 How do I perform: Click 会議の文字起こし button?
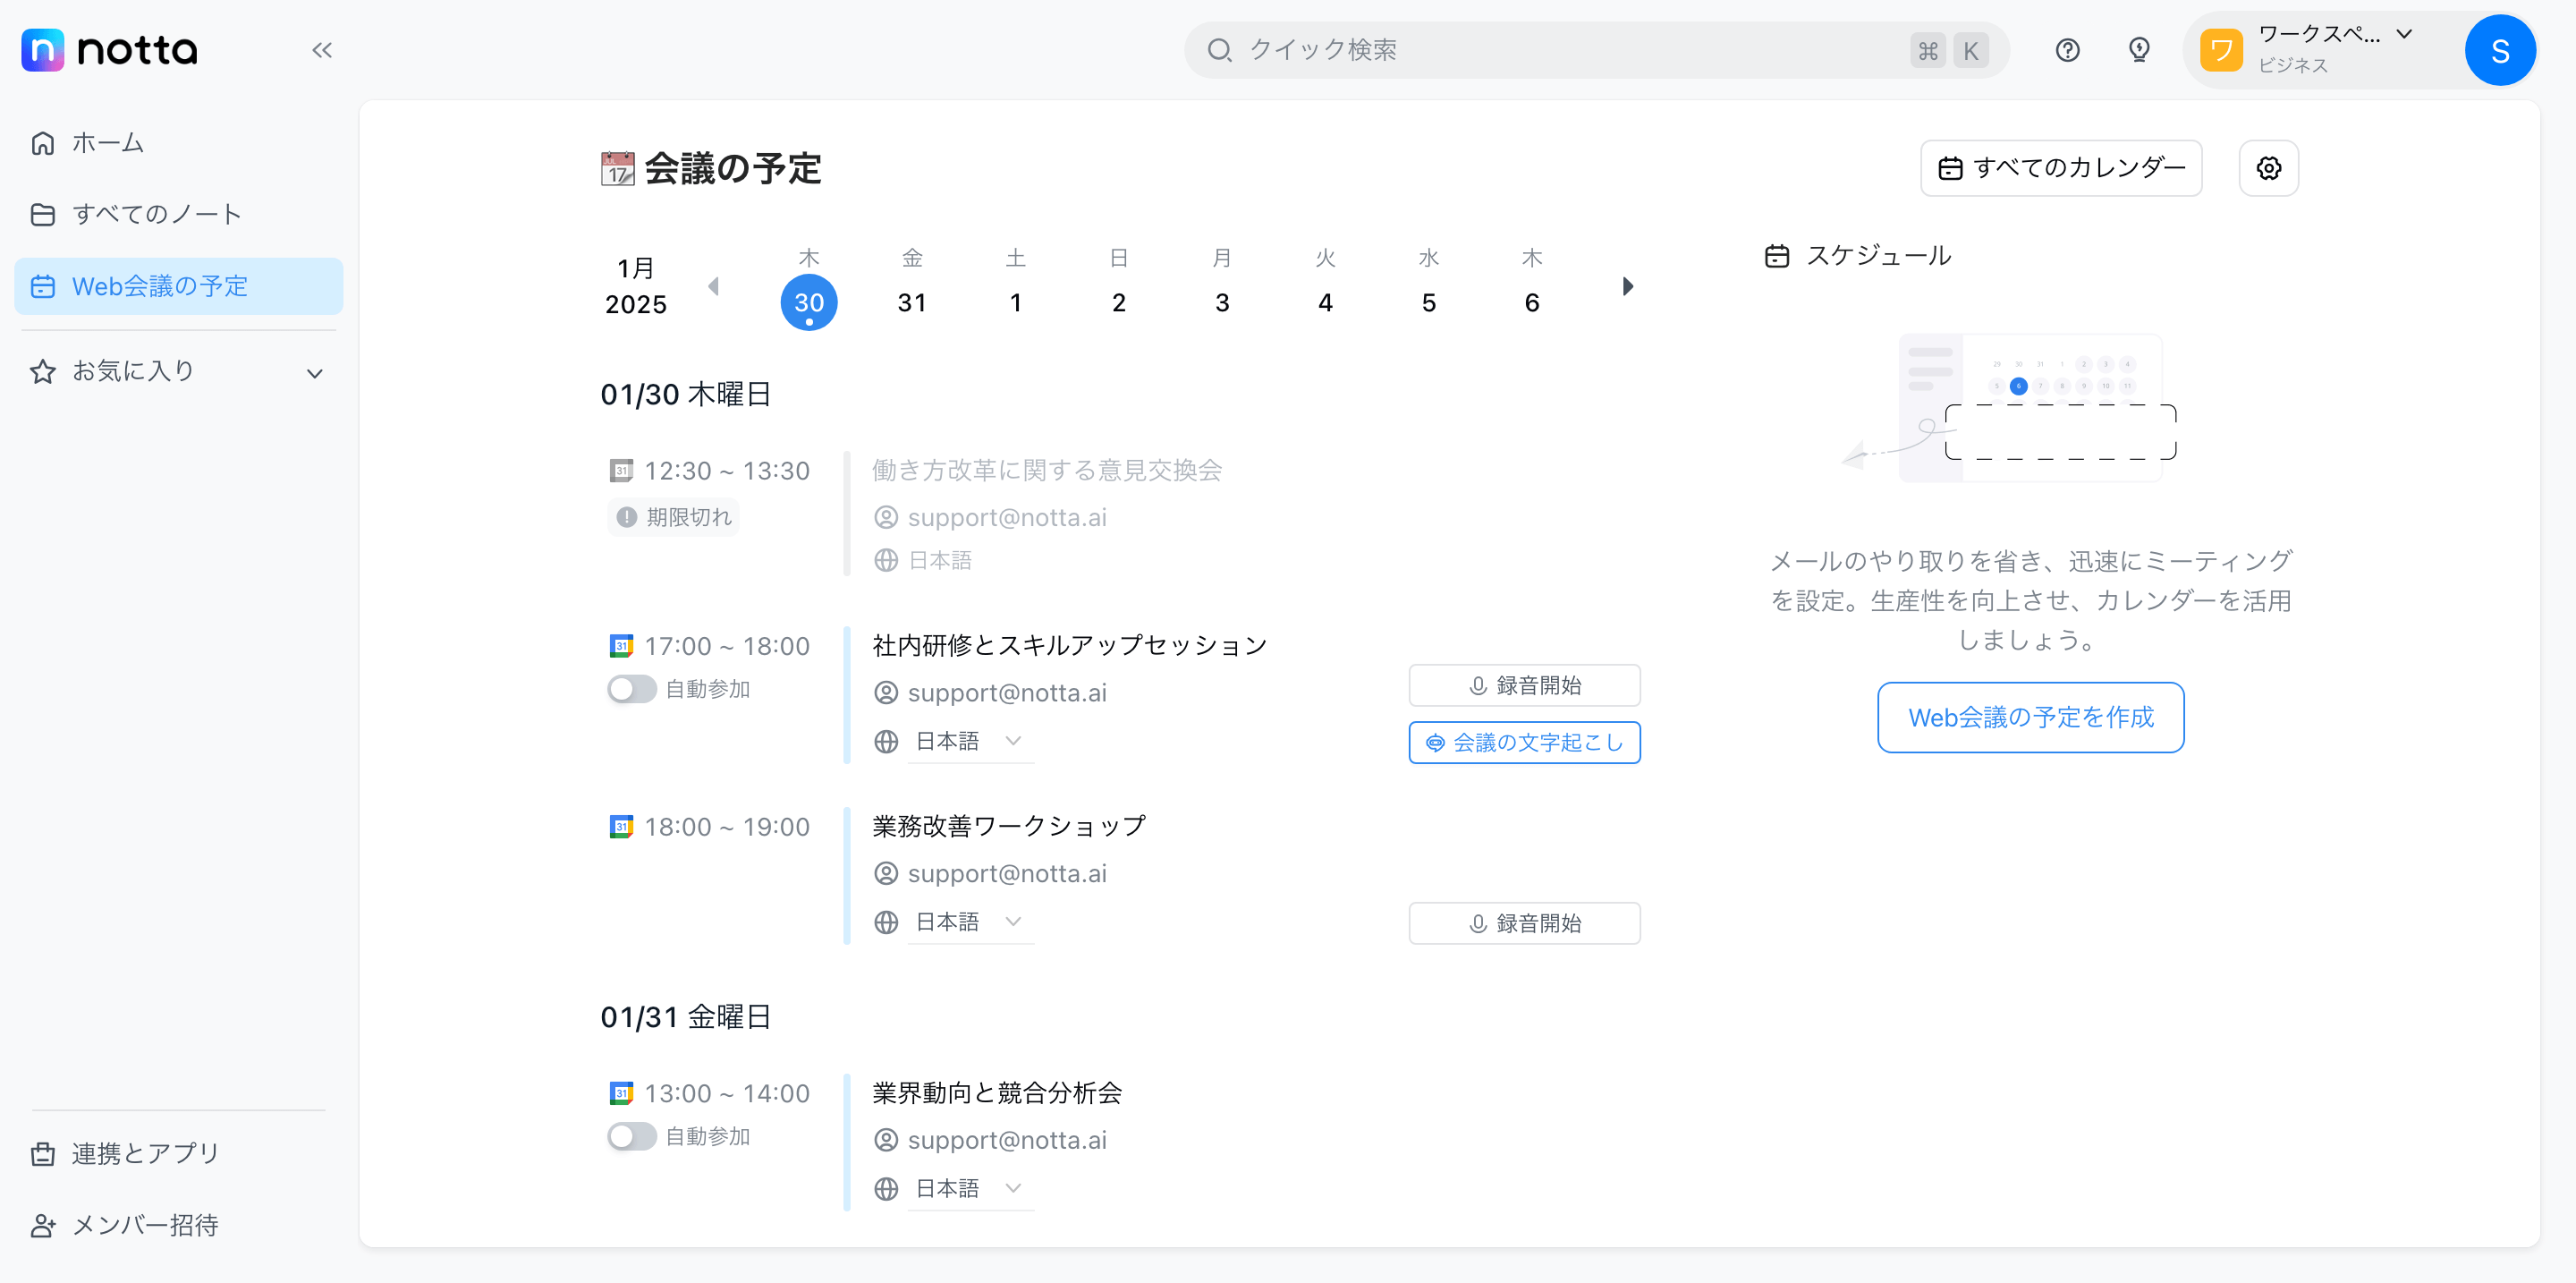tap(1524, 742)
